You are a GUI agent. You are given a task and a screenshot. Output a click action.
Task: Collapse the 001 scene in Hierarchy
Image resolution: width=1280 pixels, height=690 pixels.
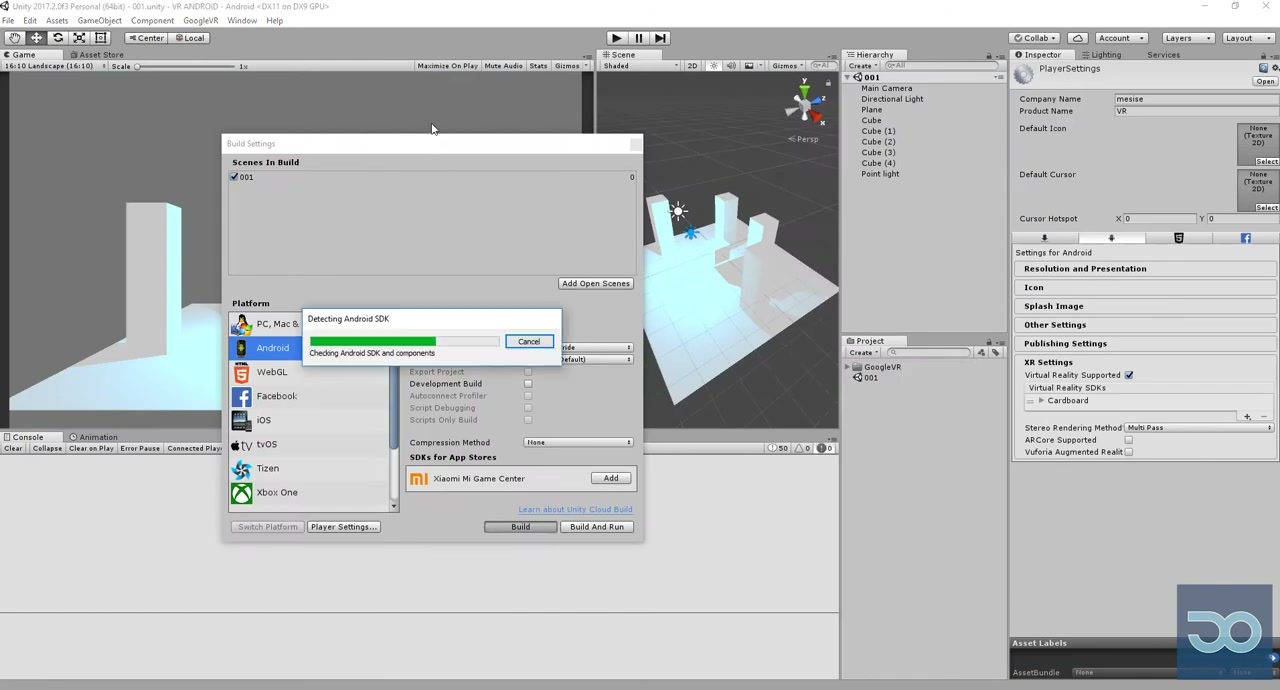(850, 77)
